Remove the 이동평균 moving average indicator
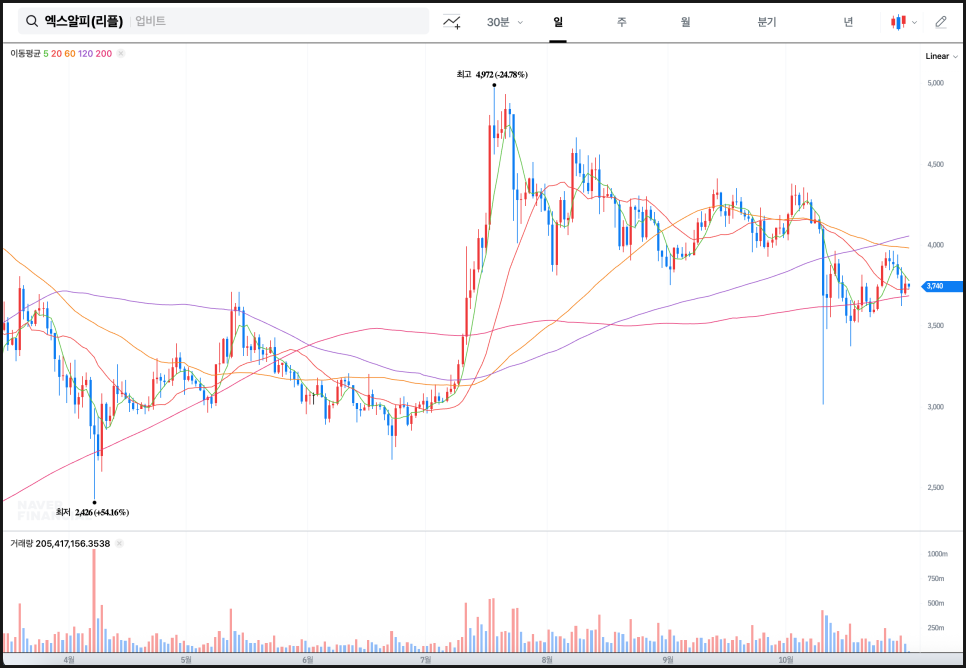The image size is (966, 668). (120, 53)
